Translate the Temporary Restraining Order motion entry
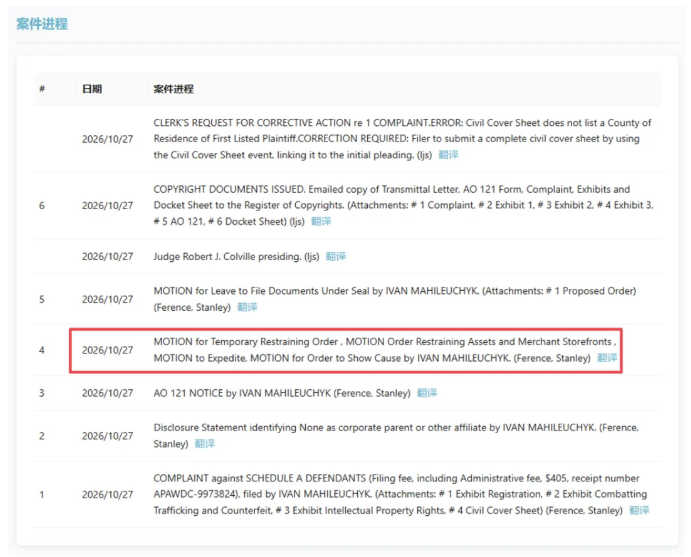 point(607,358)
